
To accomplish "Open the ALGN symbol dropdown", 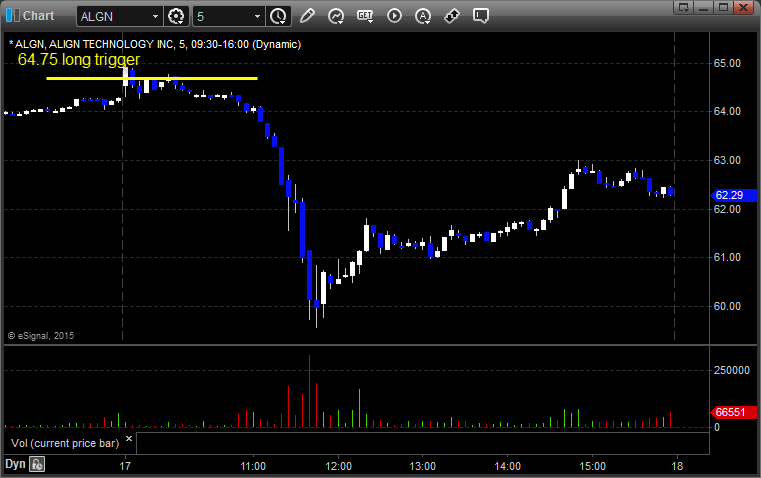I will pos(155,16).
